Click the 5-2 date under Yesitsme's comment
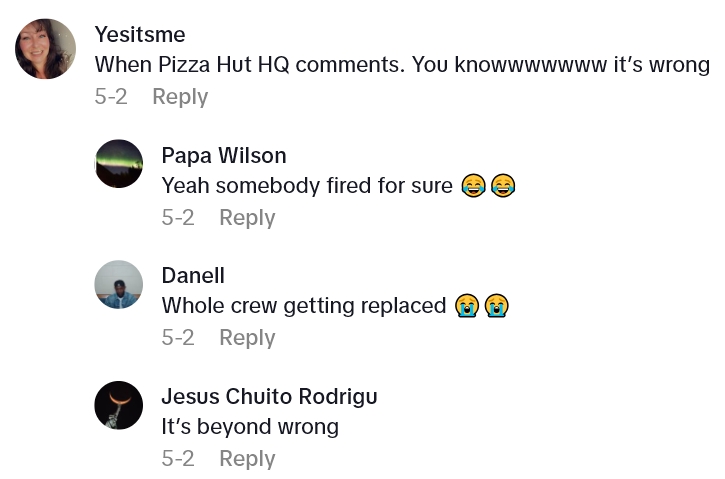Image resolution: width=725 pixels, height=479 pixels. point(111,97)
